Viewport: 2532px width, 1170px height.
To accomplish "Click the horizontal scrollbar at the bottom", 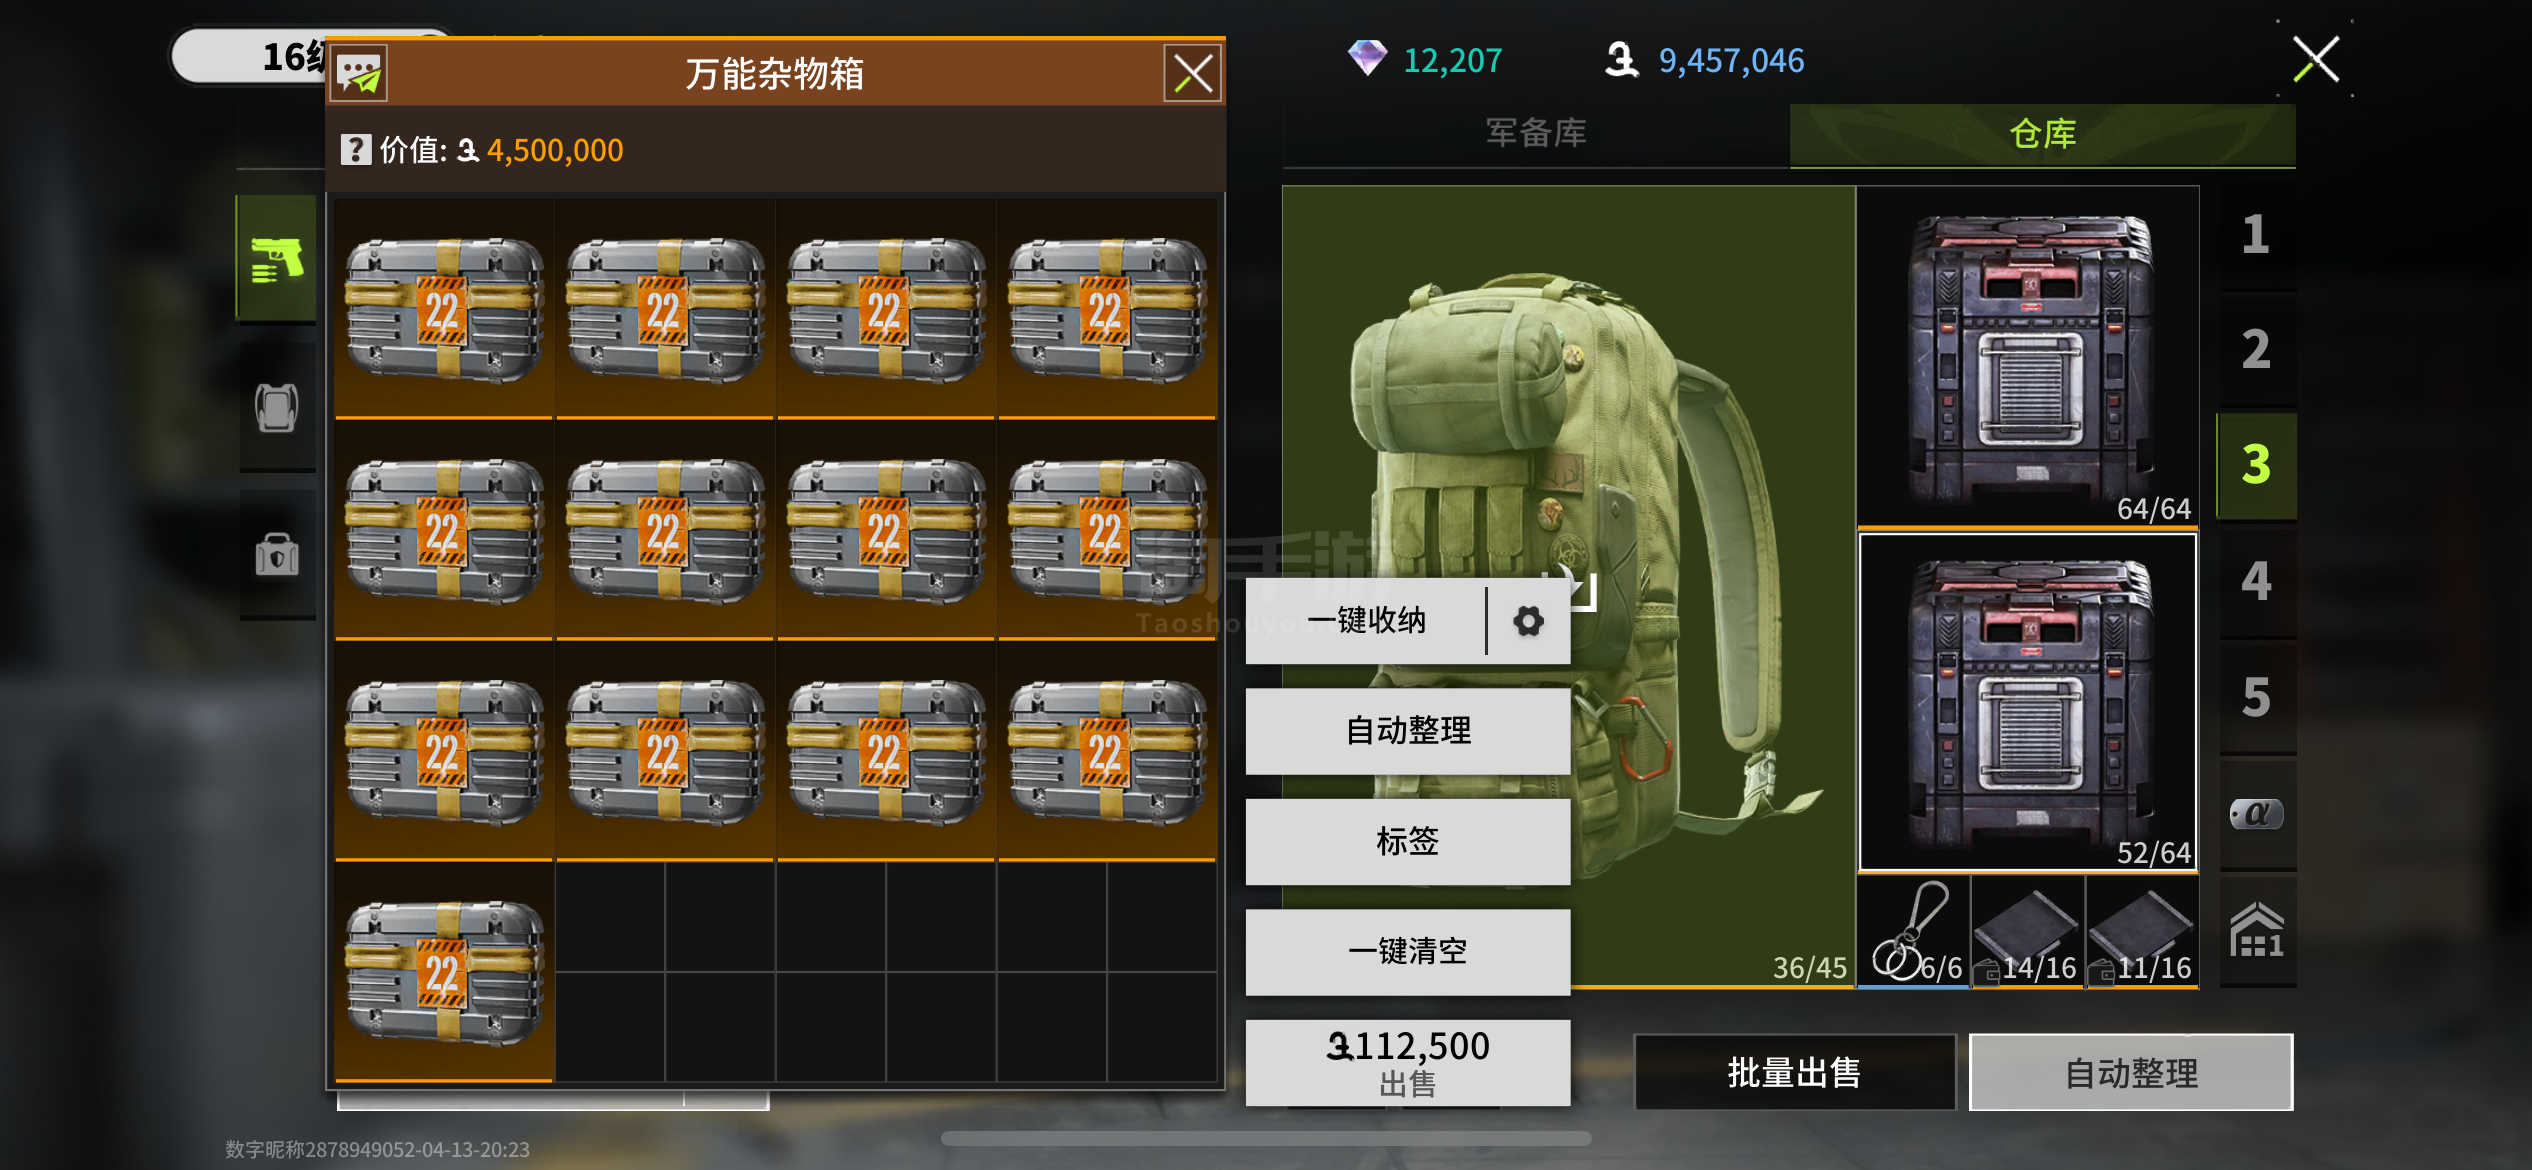I will click(1266, 1138).
